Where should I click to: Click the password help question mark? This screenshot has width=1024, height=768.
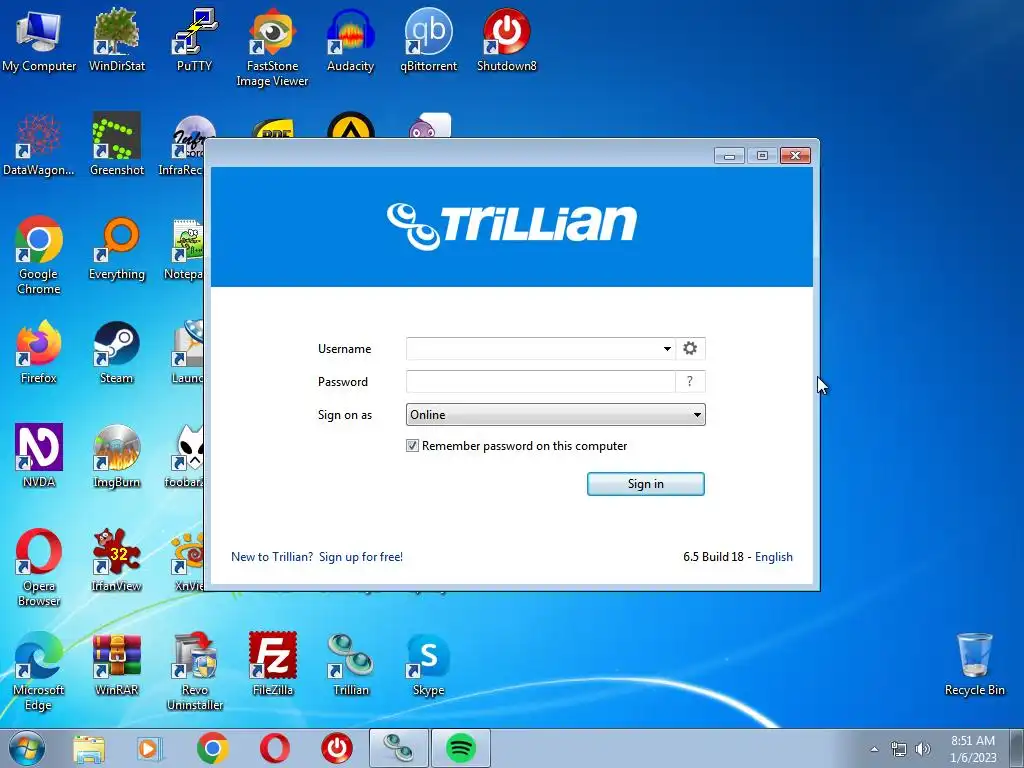coord(690,381)
